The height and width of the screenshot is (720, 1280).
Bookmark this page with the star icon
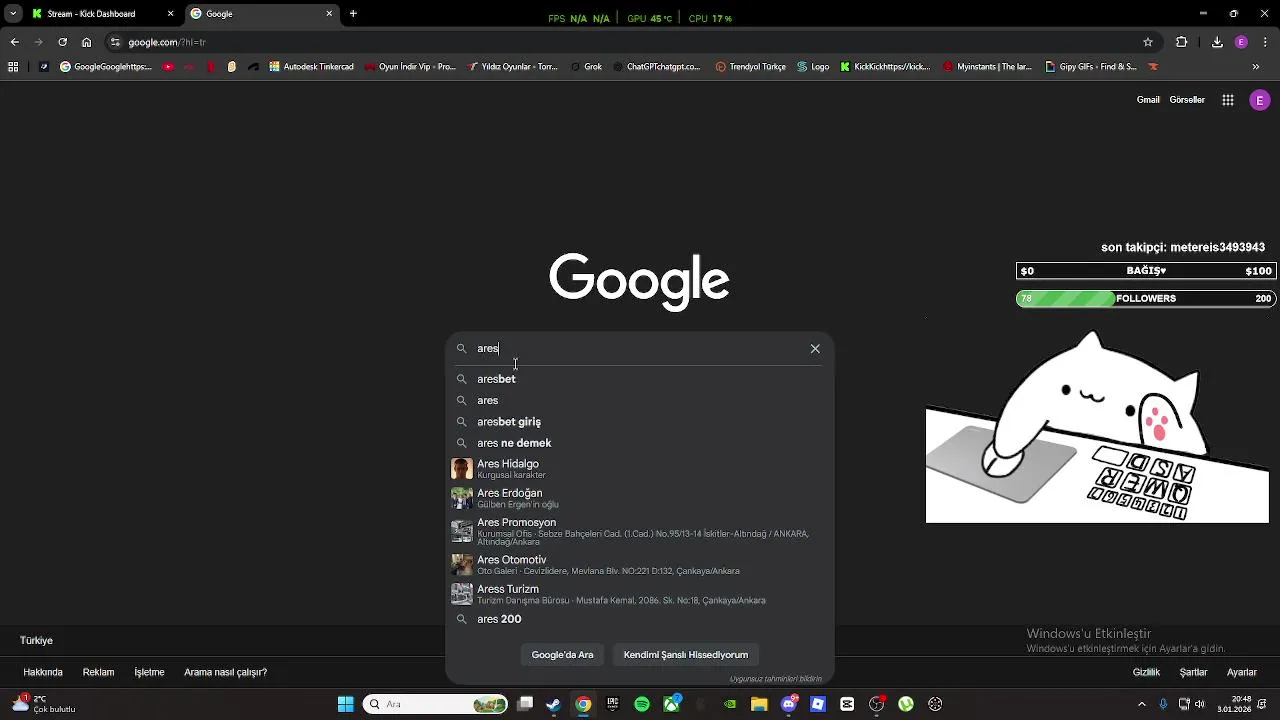point(1148,42)
